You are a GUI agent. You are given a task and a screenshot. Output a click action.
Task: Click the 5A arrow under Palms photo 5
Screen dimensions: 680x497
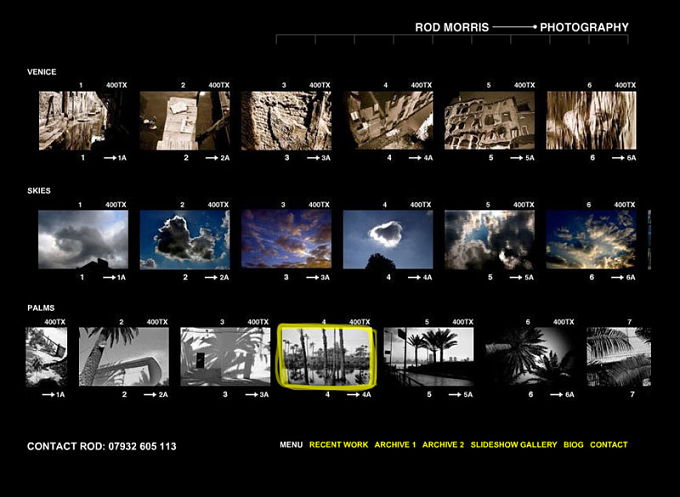tap(461, 395)
